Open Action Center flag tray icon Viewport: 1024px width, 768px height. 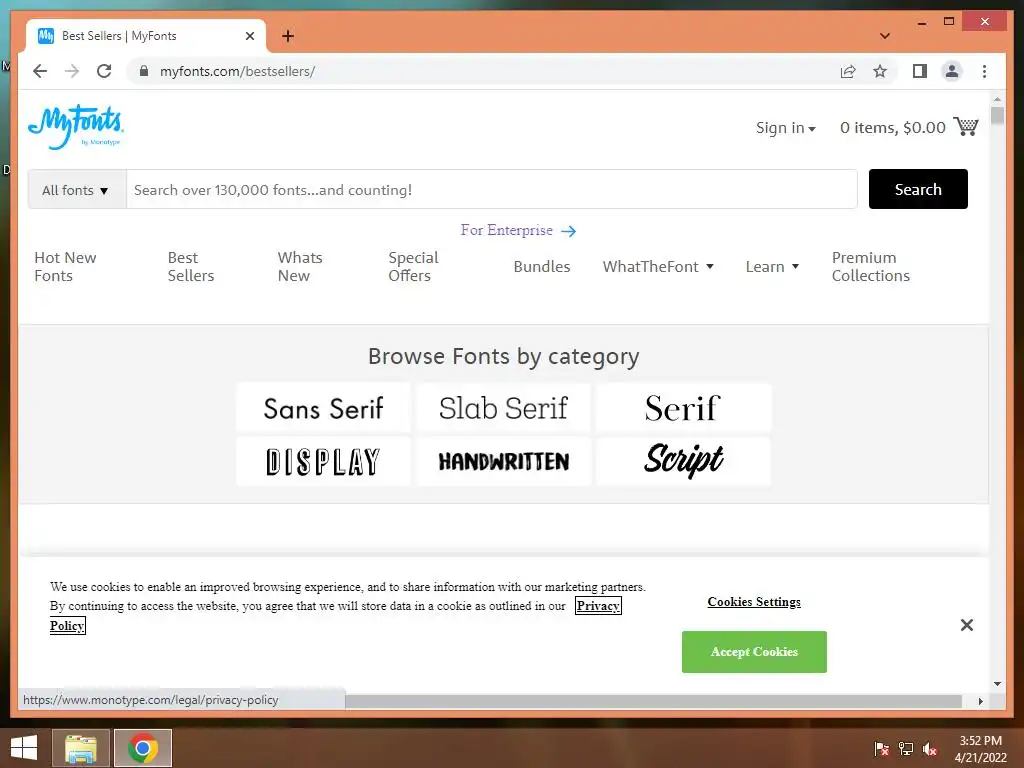tap(881, 749)
